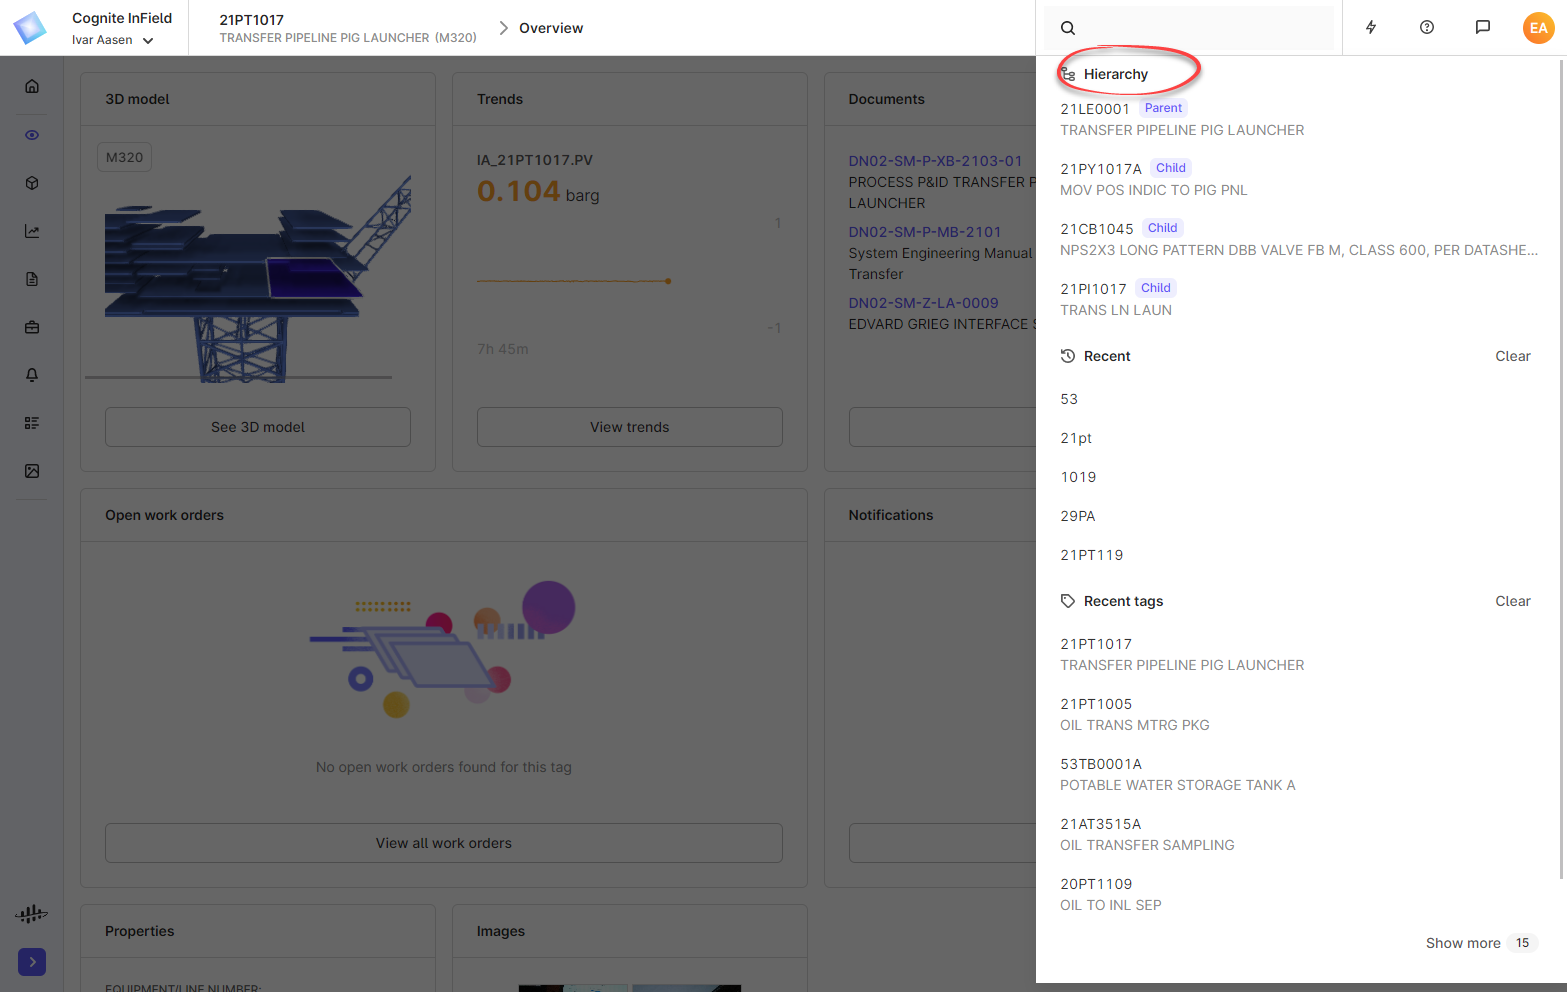This screenshot has width=1567, height=992.
Task: Select child tag 21CB1045
Action: (x=1299, y=239)
